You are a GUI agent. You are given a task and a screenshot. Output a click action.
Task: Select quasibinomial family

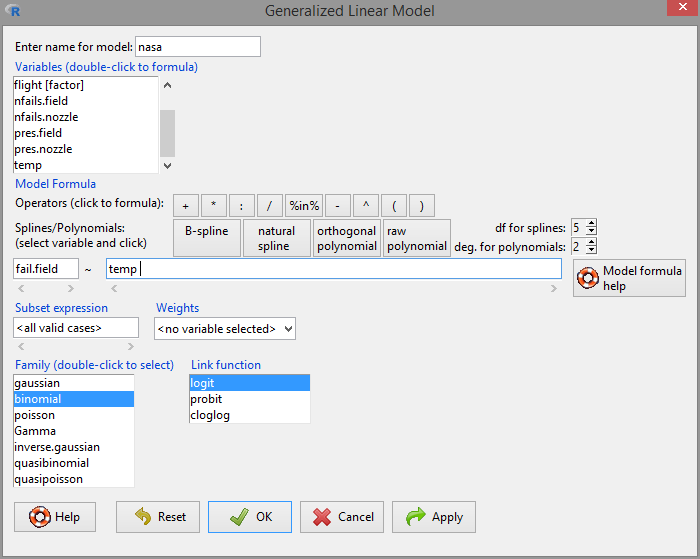pos(74,463)
